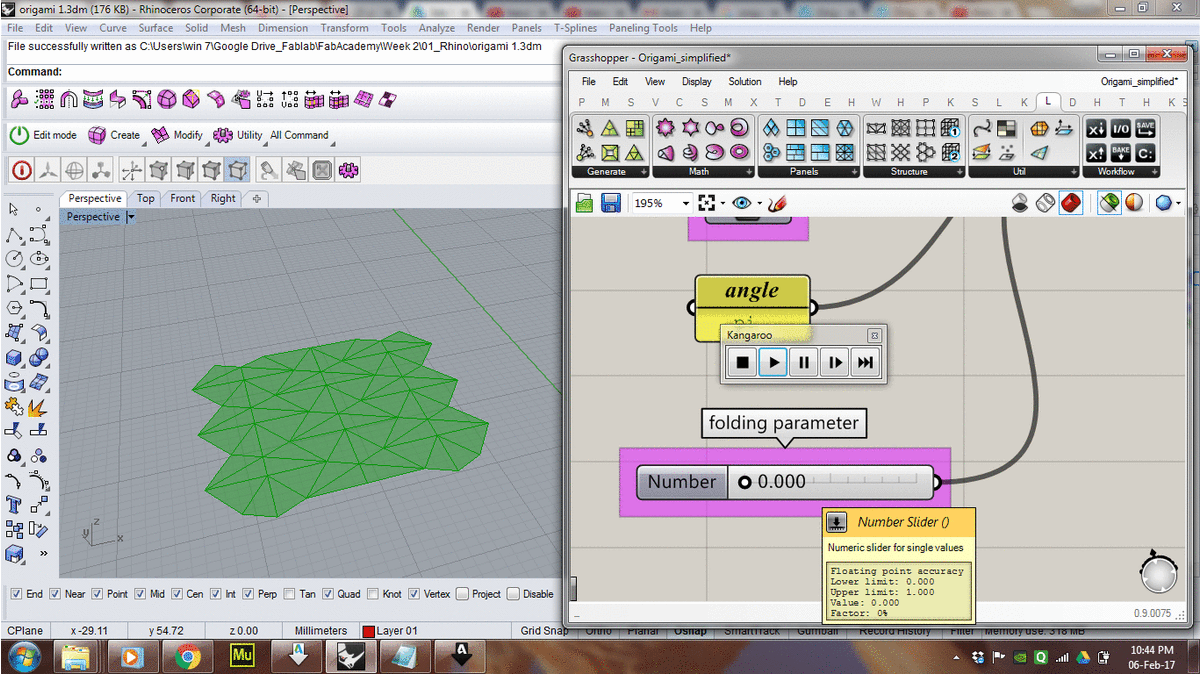Step Kangaroo simulation forward one frame
This screenshot has width=1200, height=674.
[x=835, y=362]
